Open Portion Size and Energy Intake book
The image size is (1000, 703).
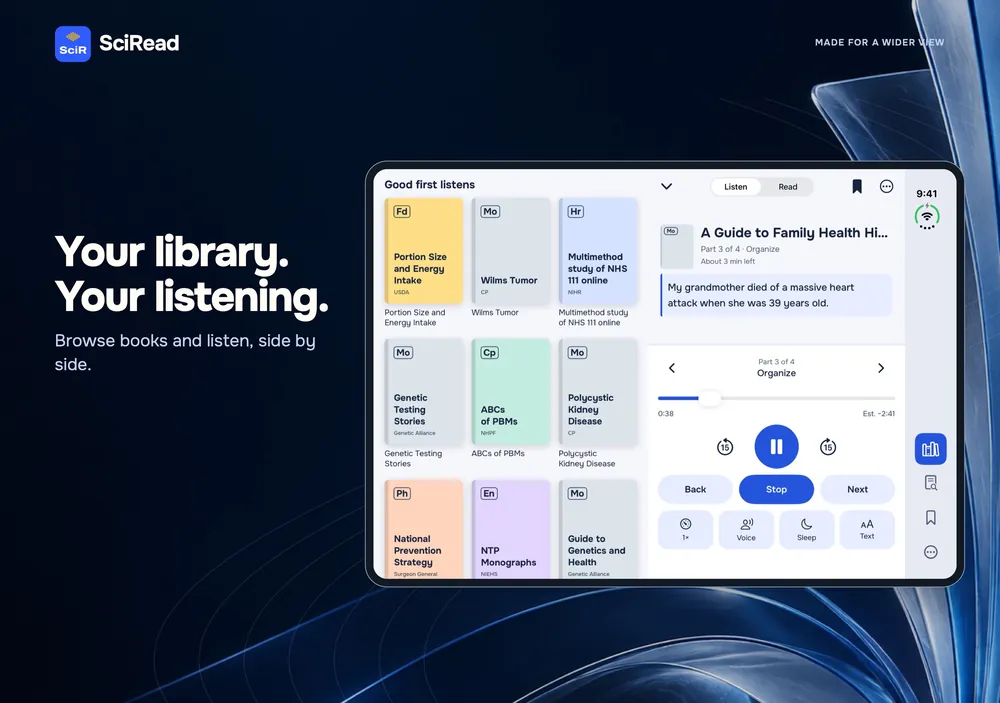pos(423,251)
